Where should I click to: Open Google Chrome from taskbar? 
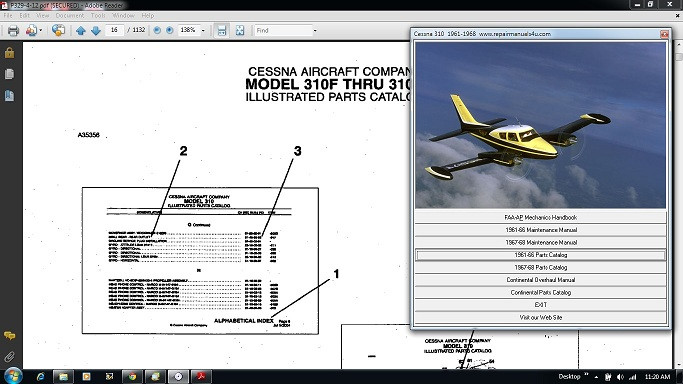coord(132,376)
